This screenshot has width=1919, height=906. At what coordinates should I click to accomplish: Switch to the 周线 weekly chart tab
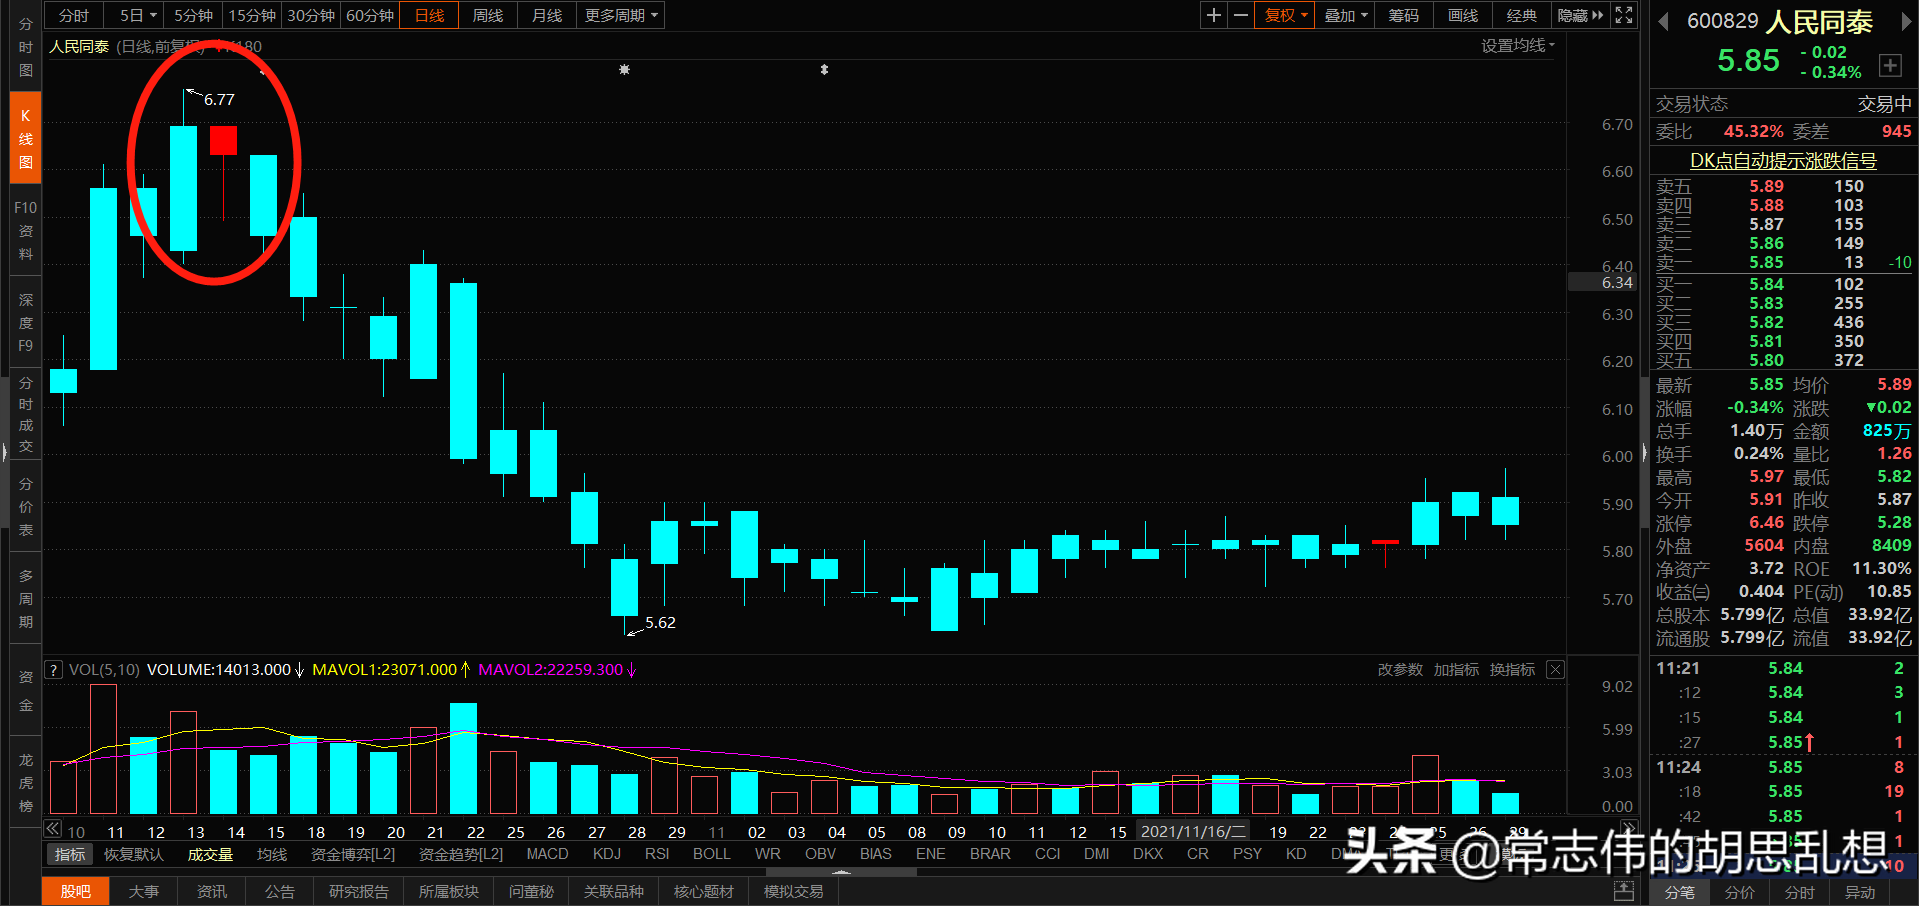coord(487,15)
